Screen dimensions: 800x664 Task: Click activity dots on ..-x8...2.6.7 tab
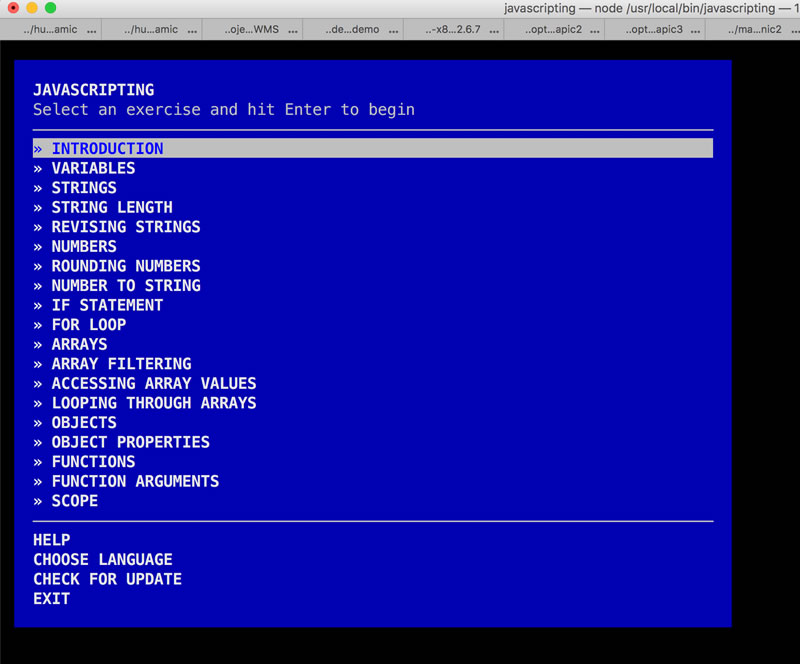point(494,31)
